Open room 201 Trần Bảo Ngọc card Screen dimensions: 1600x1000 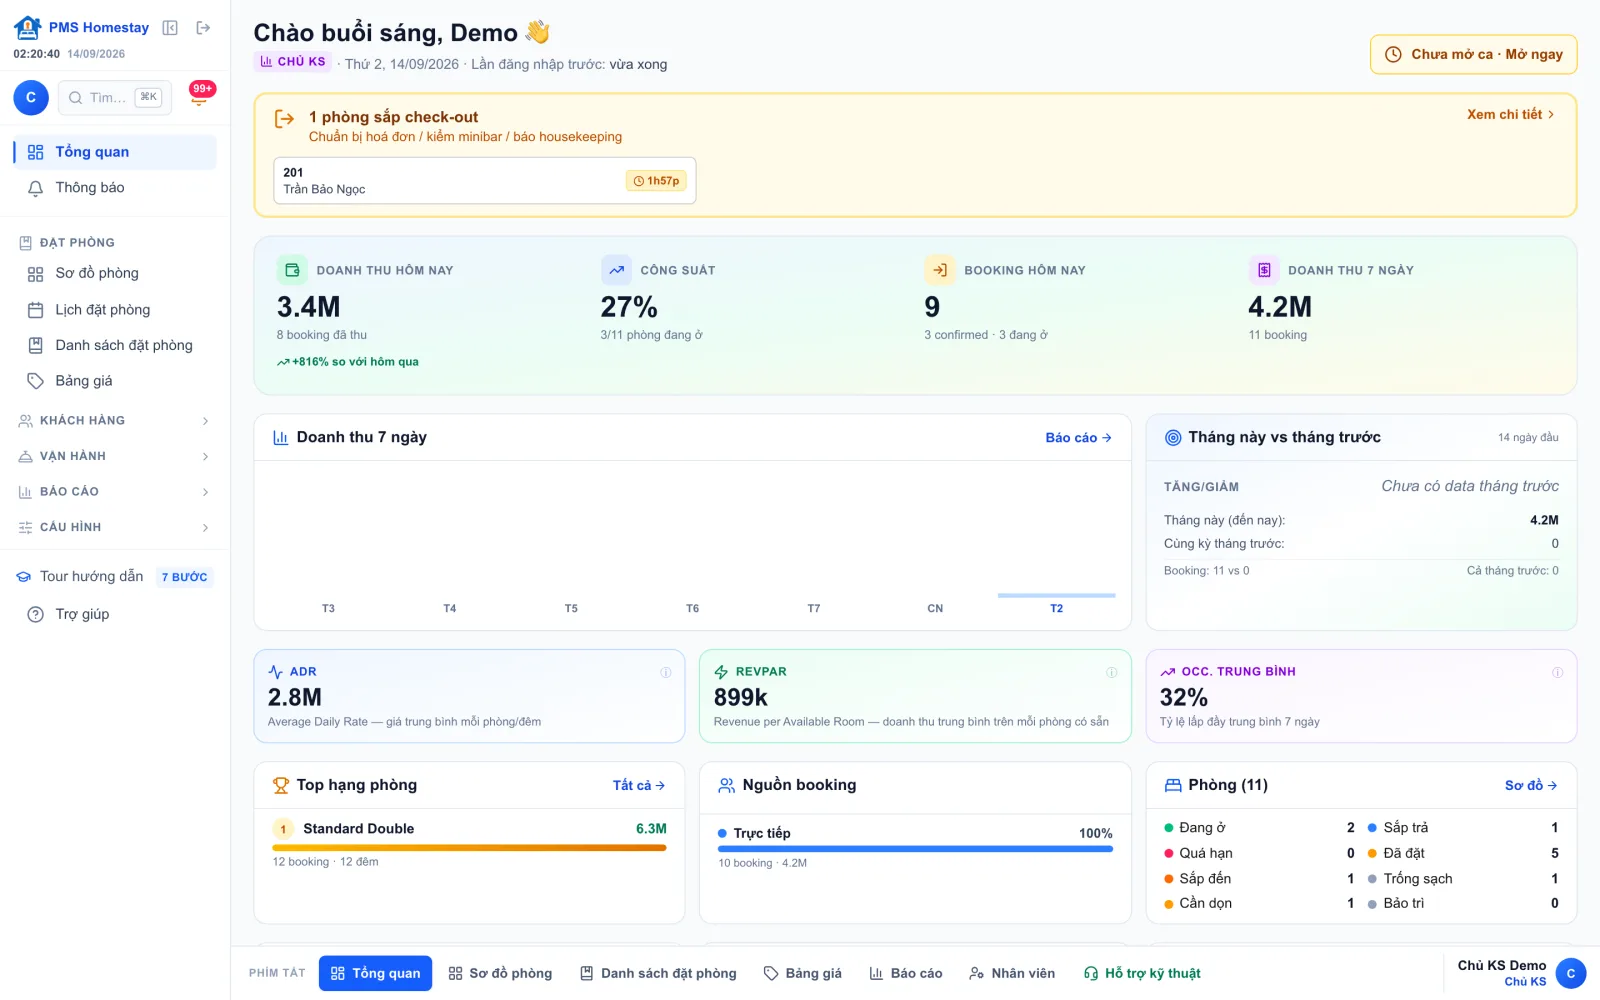point(485,181)
